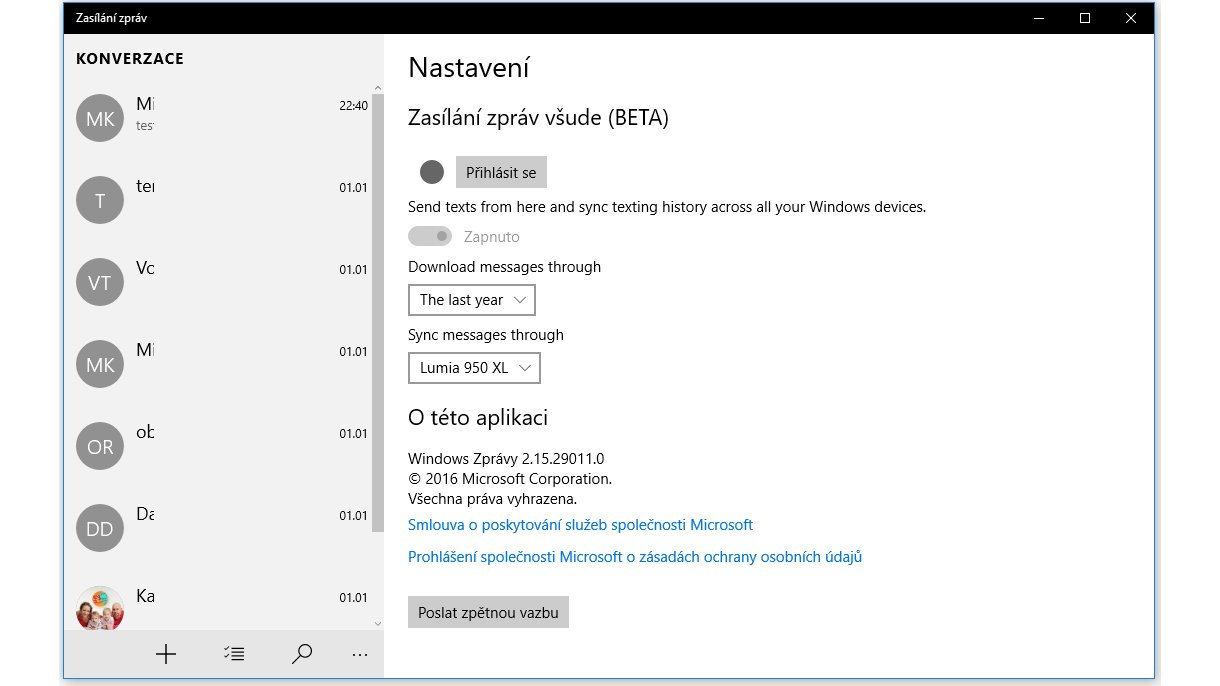The height and width of the screenshot is (686, 1220).
Task: Click the Windows Zprávy 2.15.29011.0 version text
Action: (506, 459)
